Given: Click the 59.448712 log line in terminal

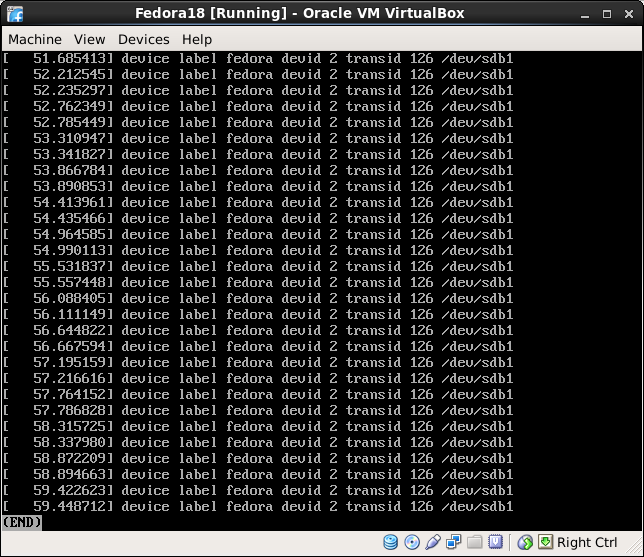Looking at the screenshot, I should [x=260, y=506].
